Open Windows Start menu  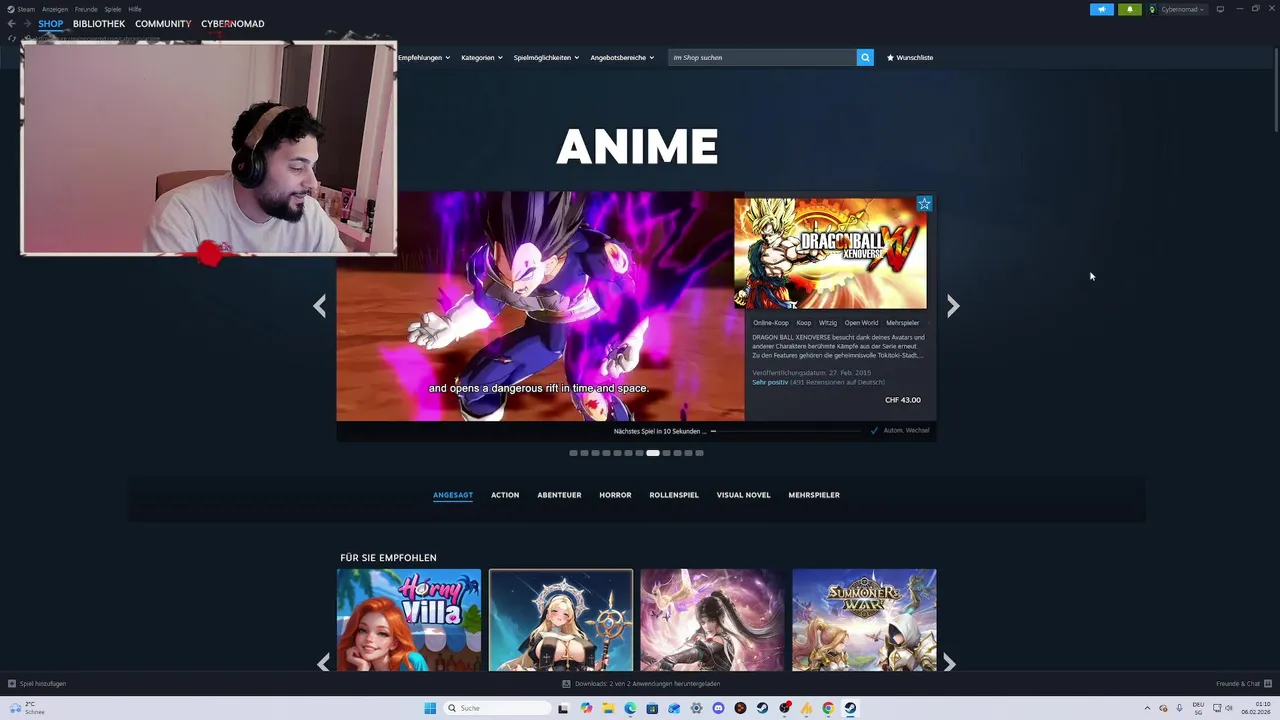[430, 708]
